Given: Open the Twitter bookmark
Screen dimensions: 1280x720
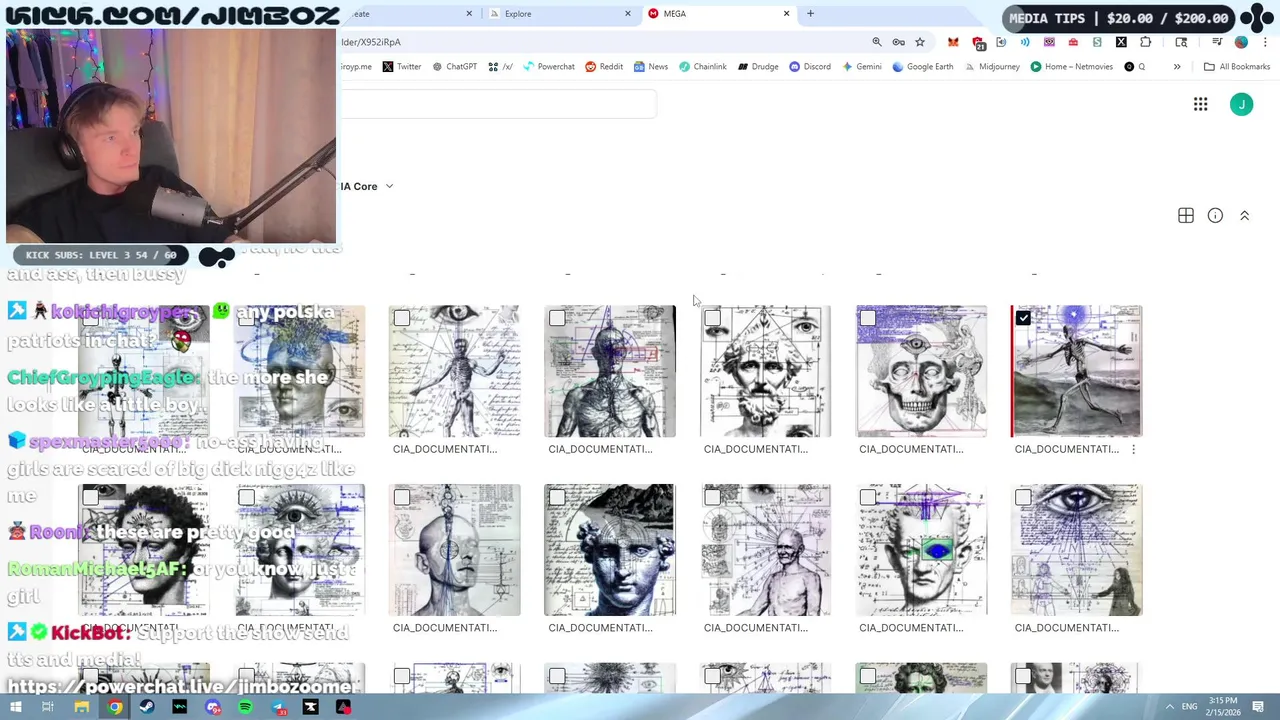Looking at the screenshot, I should point(402,66).
